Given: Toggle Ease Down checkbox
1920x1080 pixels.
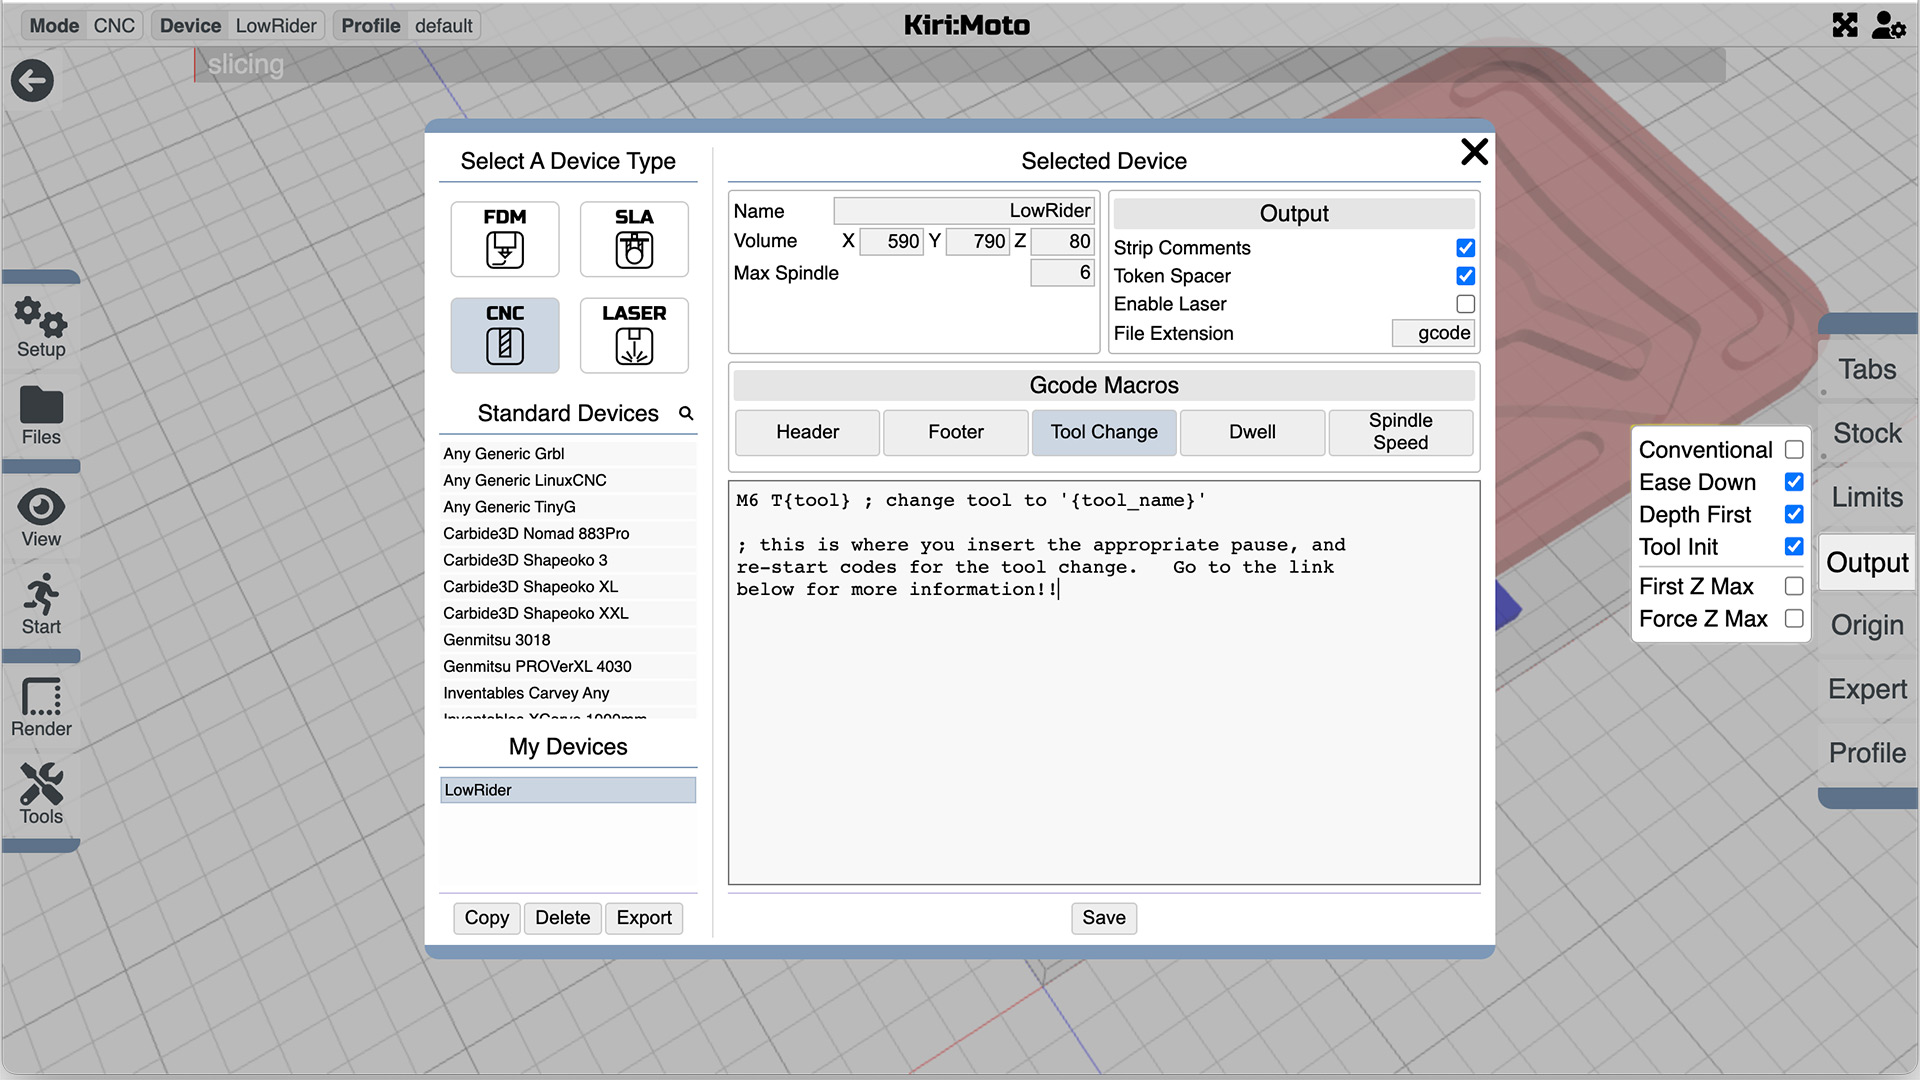Looking at the screenshot, I should click(x=1794, y=482).
